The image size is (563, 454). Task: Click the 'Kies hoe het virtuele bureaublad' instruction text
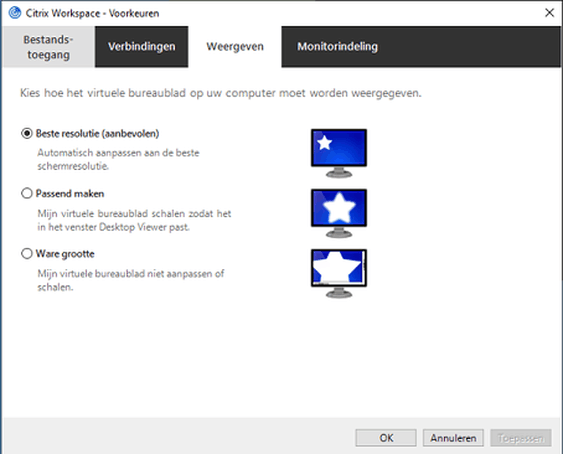pyautogui.click(x=220, y=93)
